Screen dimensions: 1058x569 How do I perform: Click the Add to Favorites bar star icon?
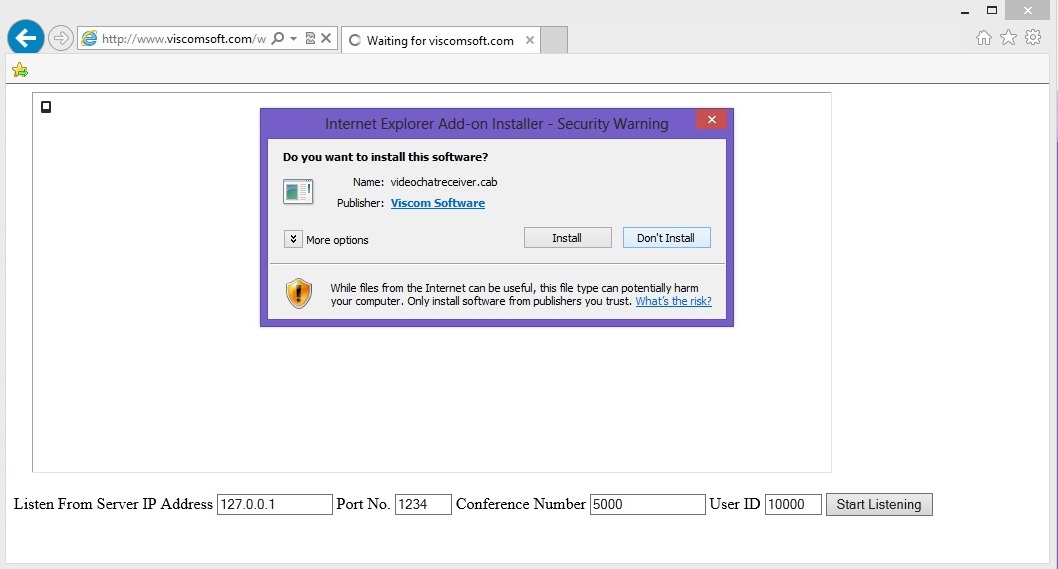point(19,70)
